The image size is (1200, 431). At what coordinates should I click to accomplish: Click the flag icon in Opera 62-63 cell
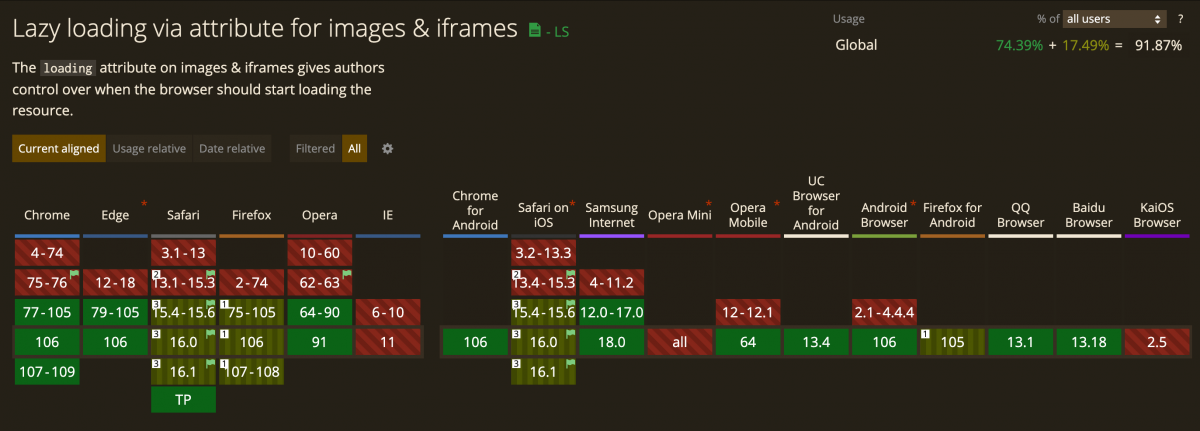pos(346,273)
